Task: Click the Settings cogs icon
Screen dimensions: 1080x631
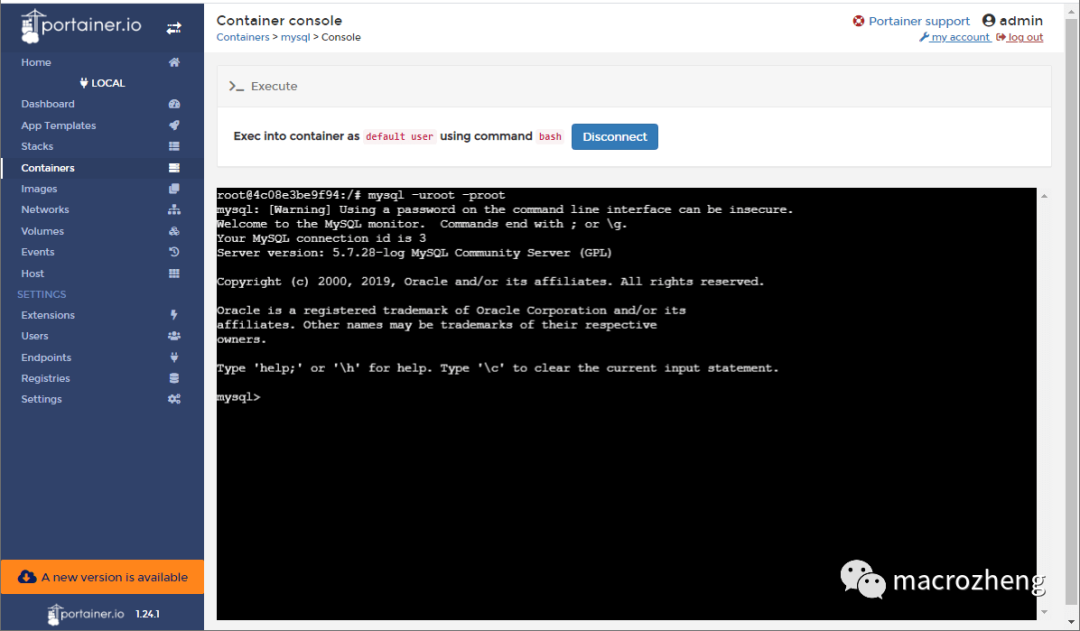Action: [x=174, y=399]
